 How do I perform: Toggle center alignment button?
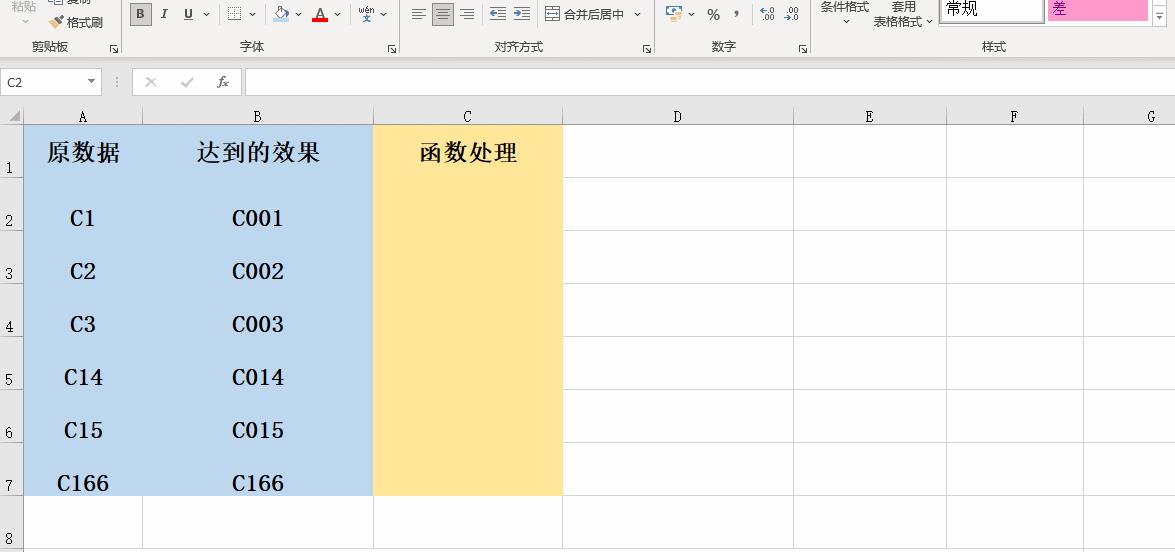point(442,14)
